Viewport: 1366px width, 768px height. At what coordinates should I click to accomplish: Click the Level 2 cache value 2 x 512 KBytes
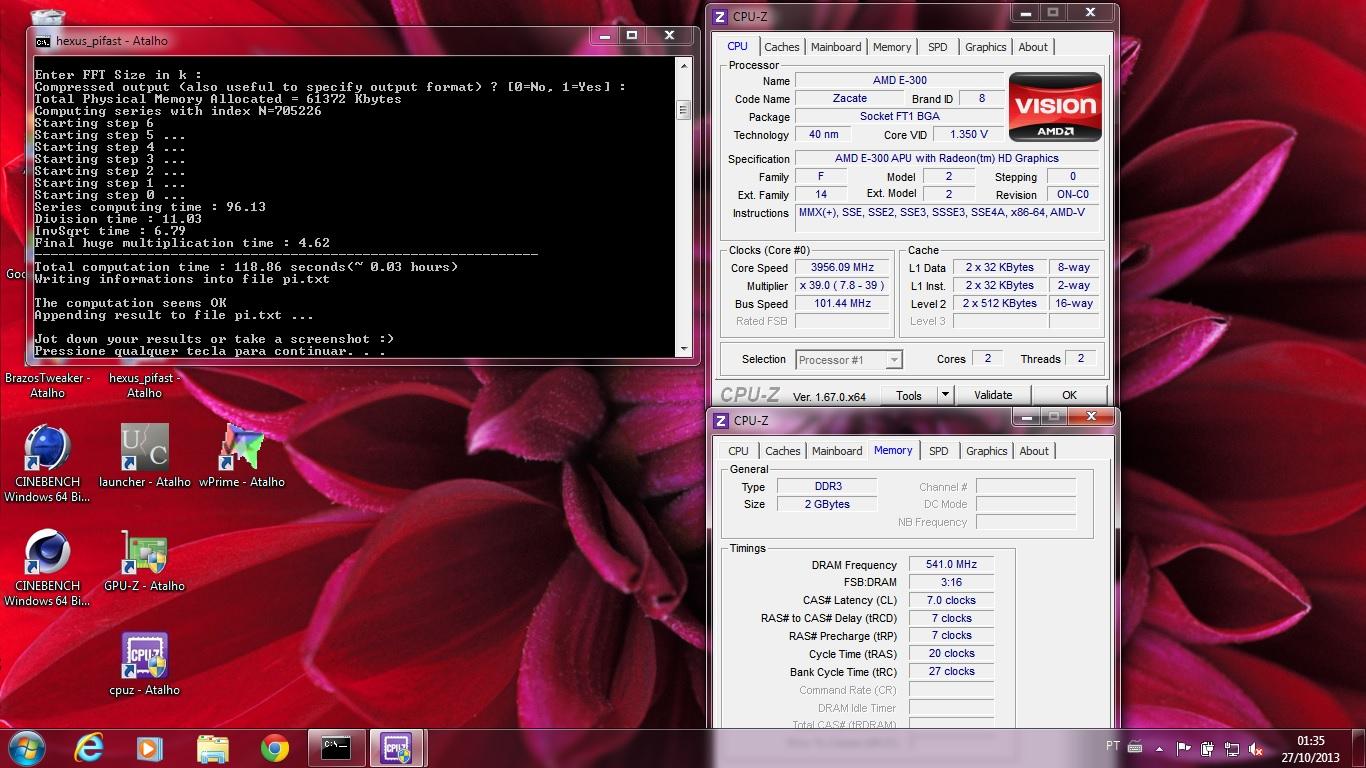(x=999, y=303)
